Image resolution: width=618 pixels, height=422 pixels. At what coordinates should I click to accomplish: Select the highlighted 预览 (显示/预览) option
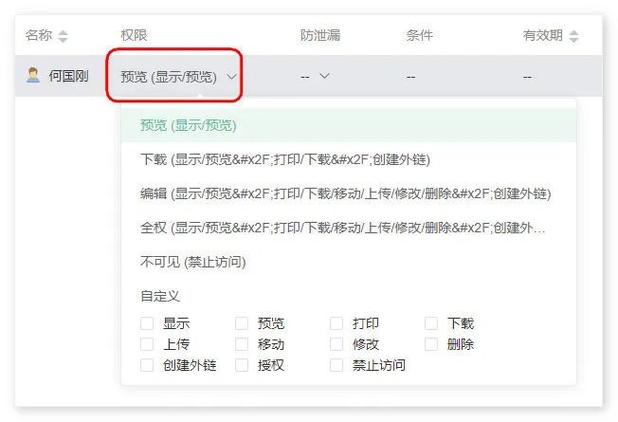pyautogui.click(x=348, y=125)
